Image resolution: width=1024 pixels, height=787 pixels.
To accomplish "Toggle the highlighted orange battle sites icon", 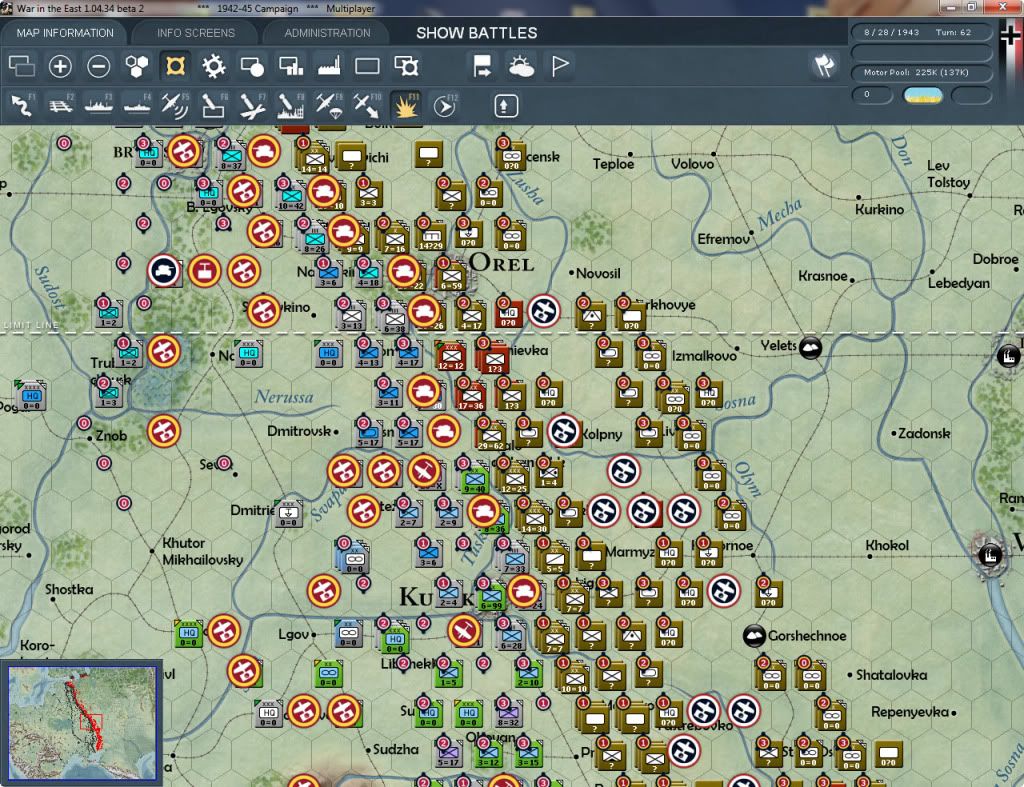I will coord(175,66).
